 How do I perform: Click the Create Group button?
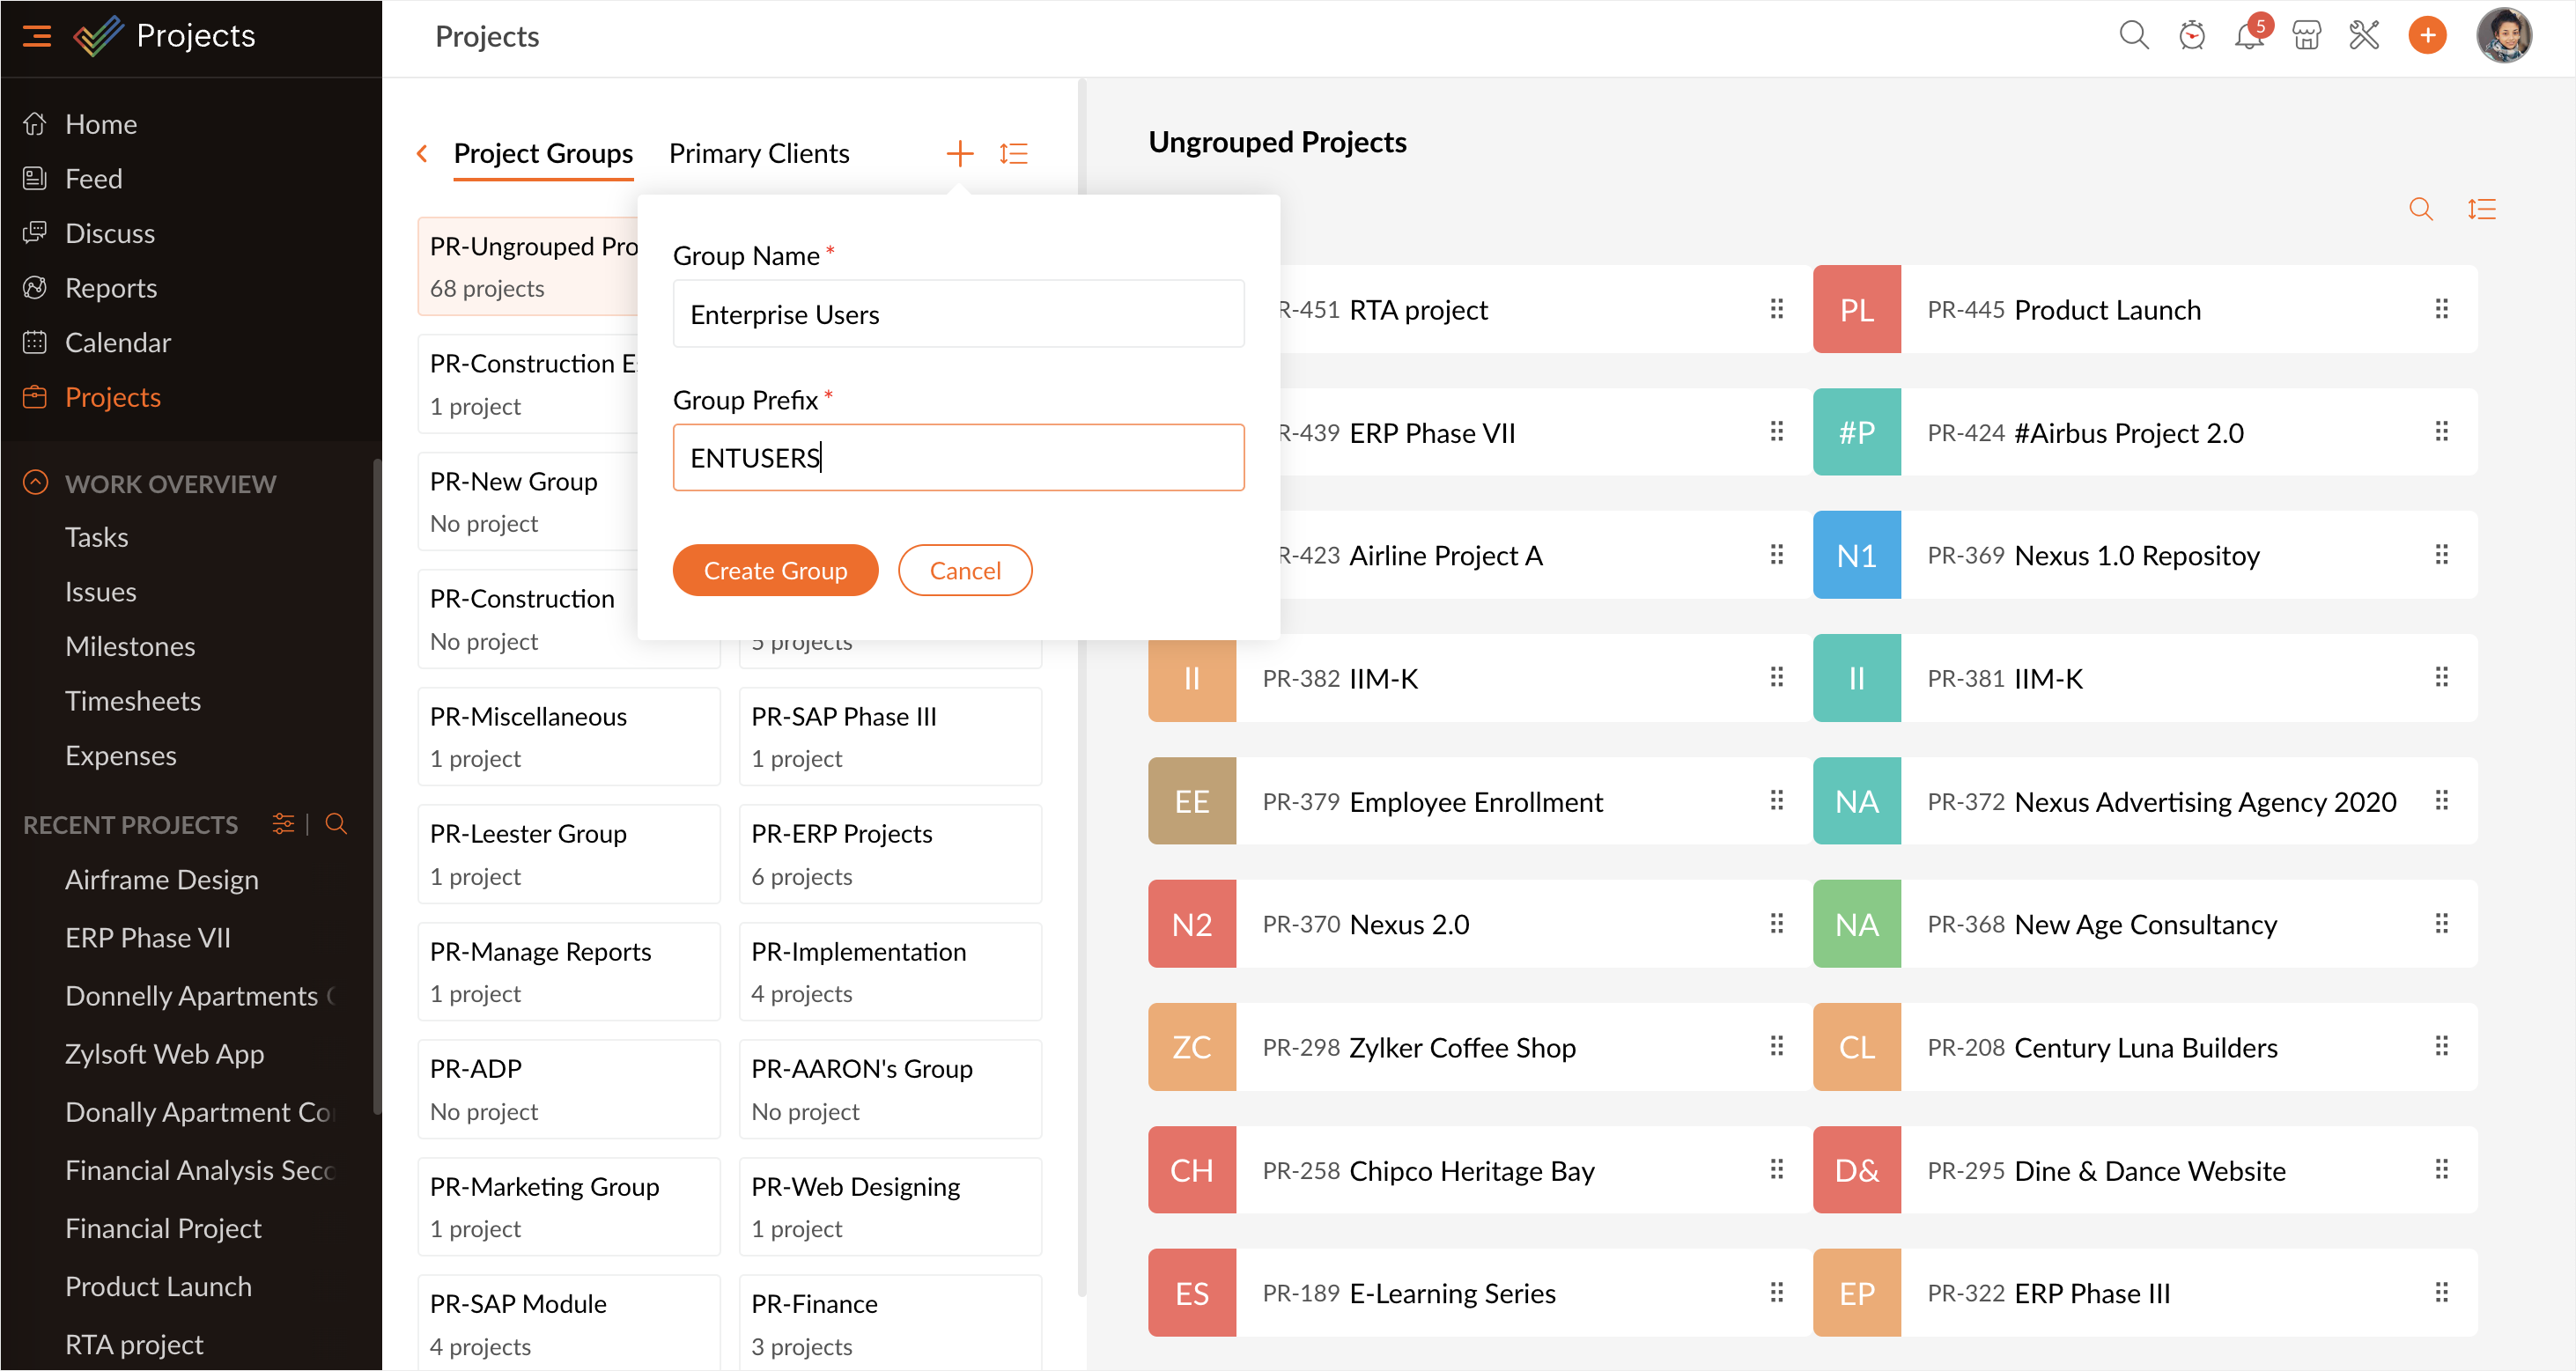pyautogui.click(x=775, y=570)
